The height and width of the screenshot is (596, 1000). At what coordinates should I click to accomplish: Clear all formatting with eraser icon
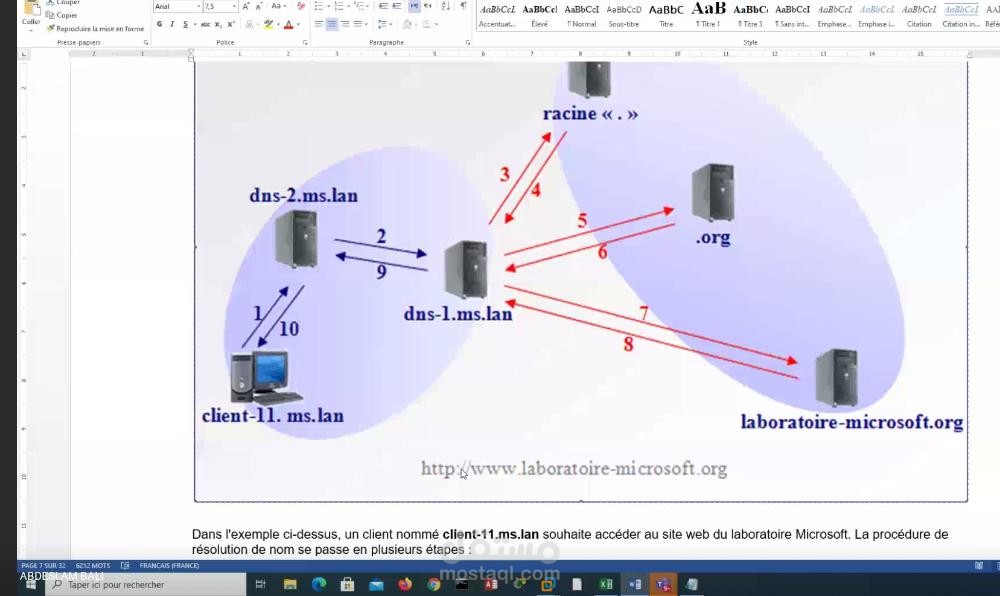(300, 6)
